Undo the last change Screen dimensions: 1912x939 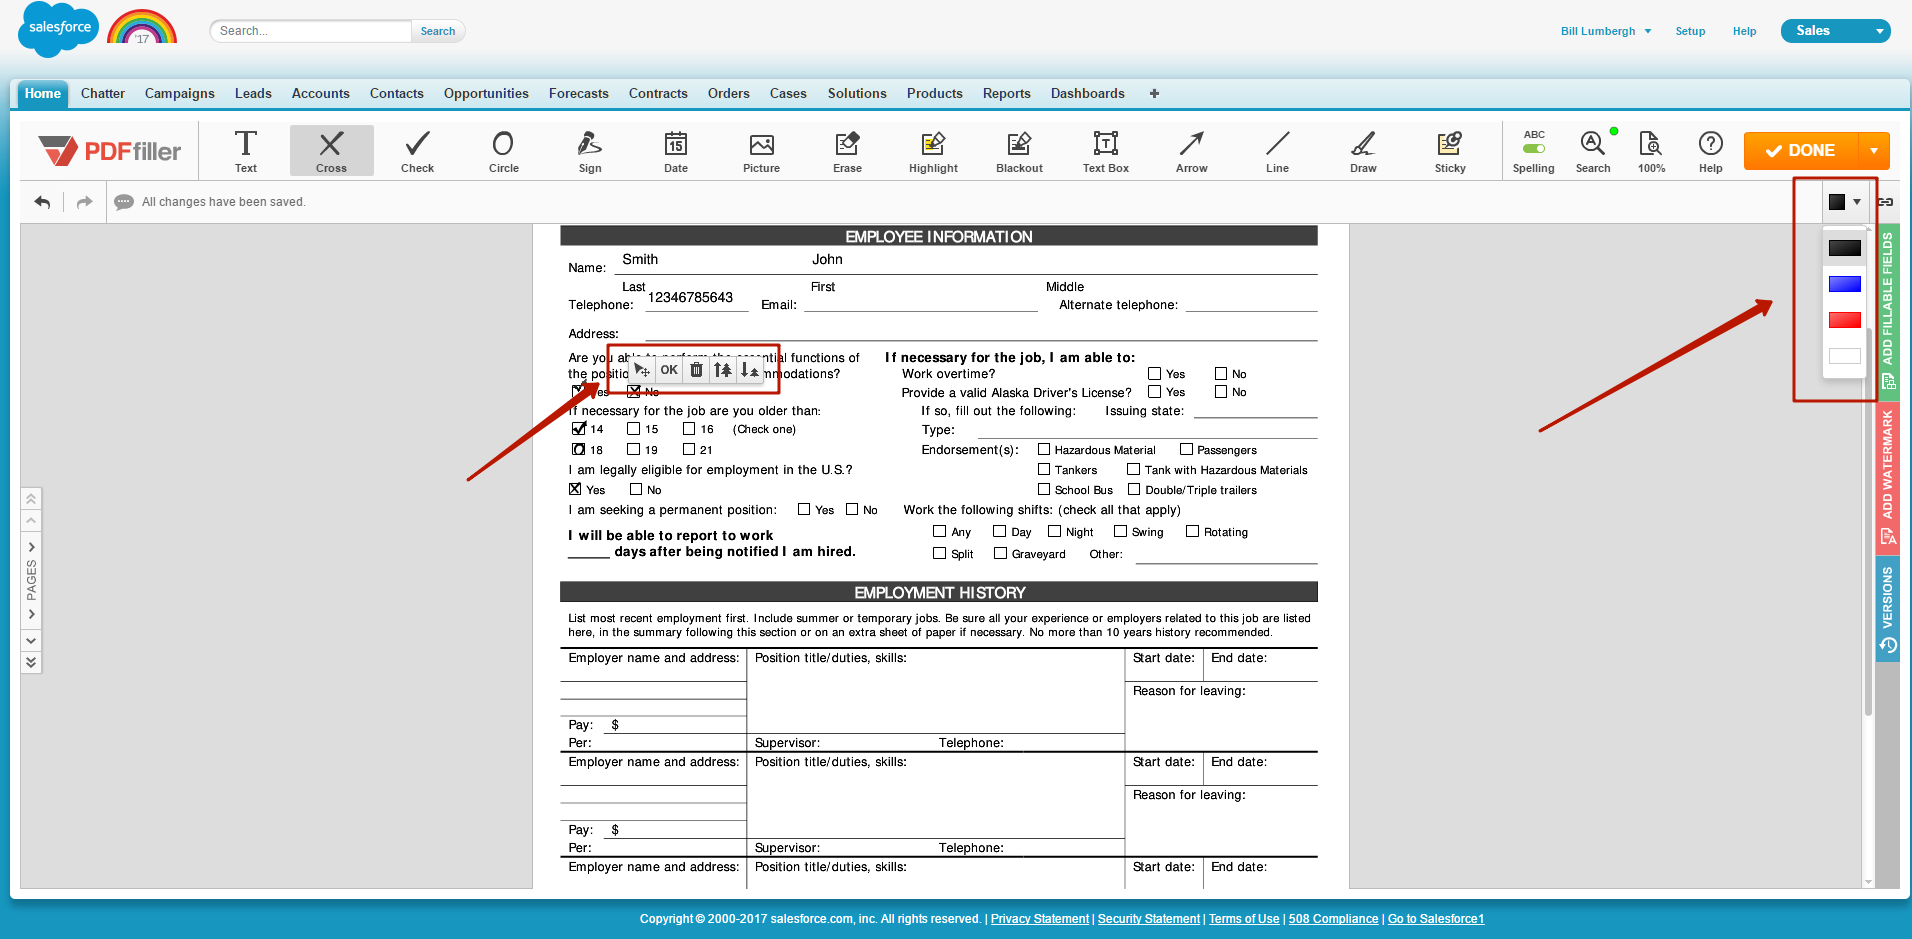pos(42,202)
